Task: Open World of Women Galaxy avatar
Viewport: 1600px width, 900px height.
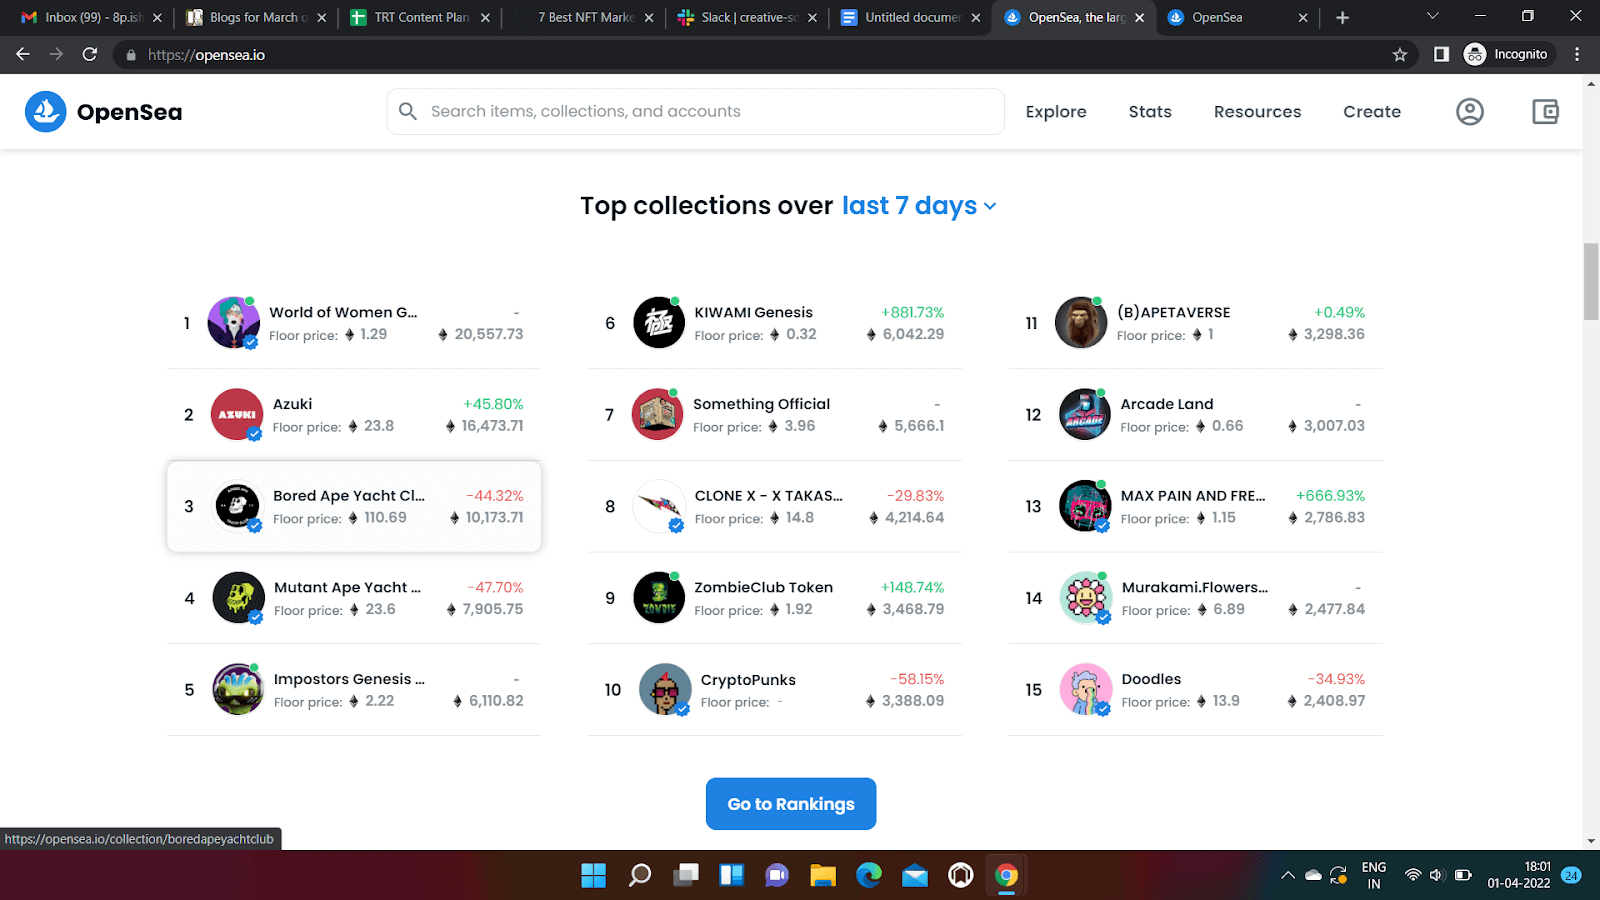Action: (x=233, y=322)
